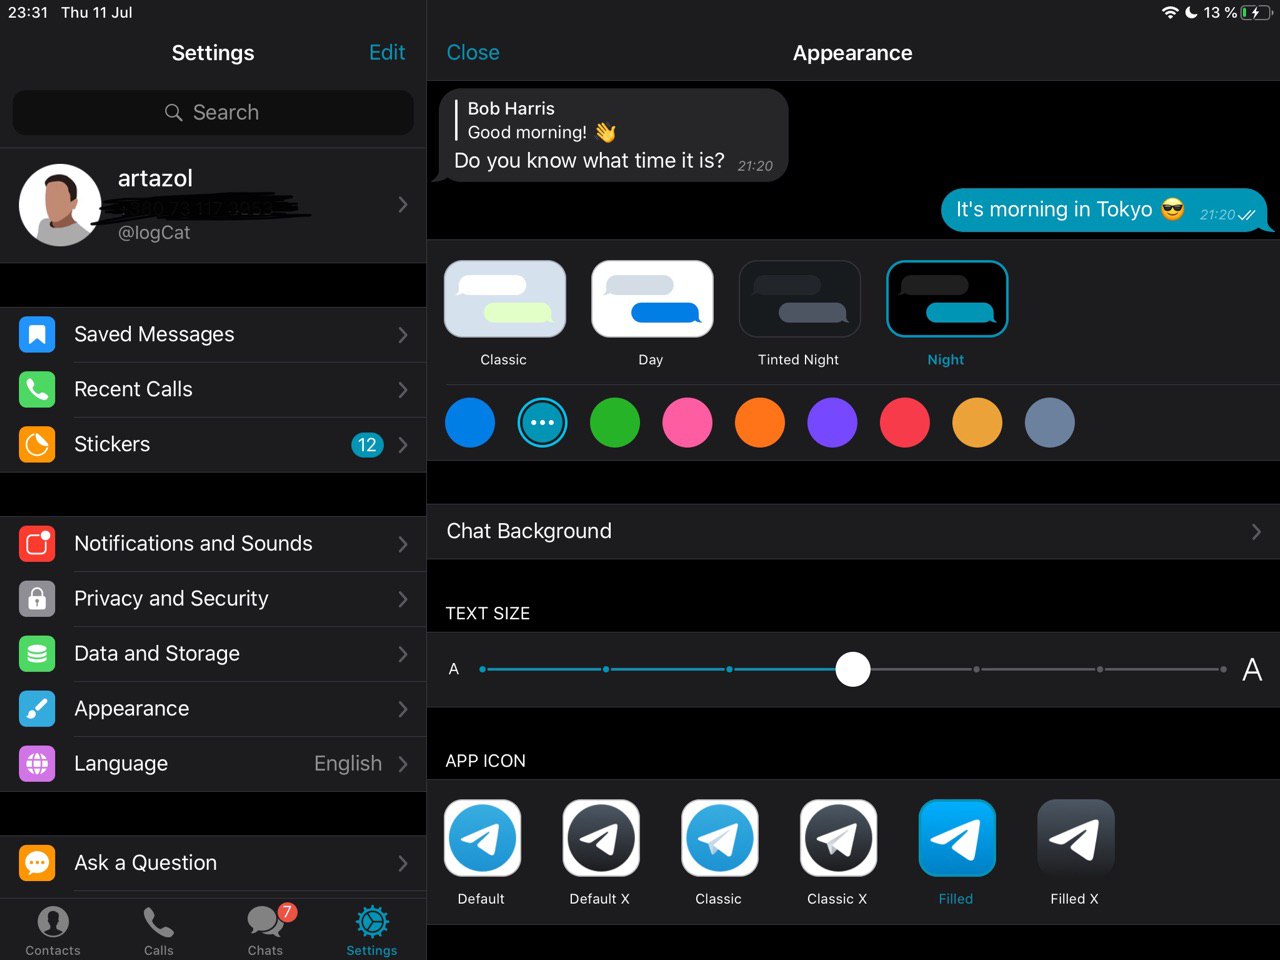This screenshot has height=960, width=1280.
Task: Switch to the Contacts tab
Action: (x=53, y=931)
